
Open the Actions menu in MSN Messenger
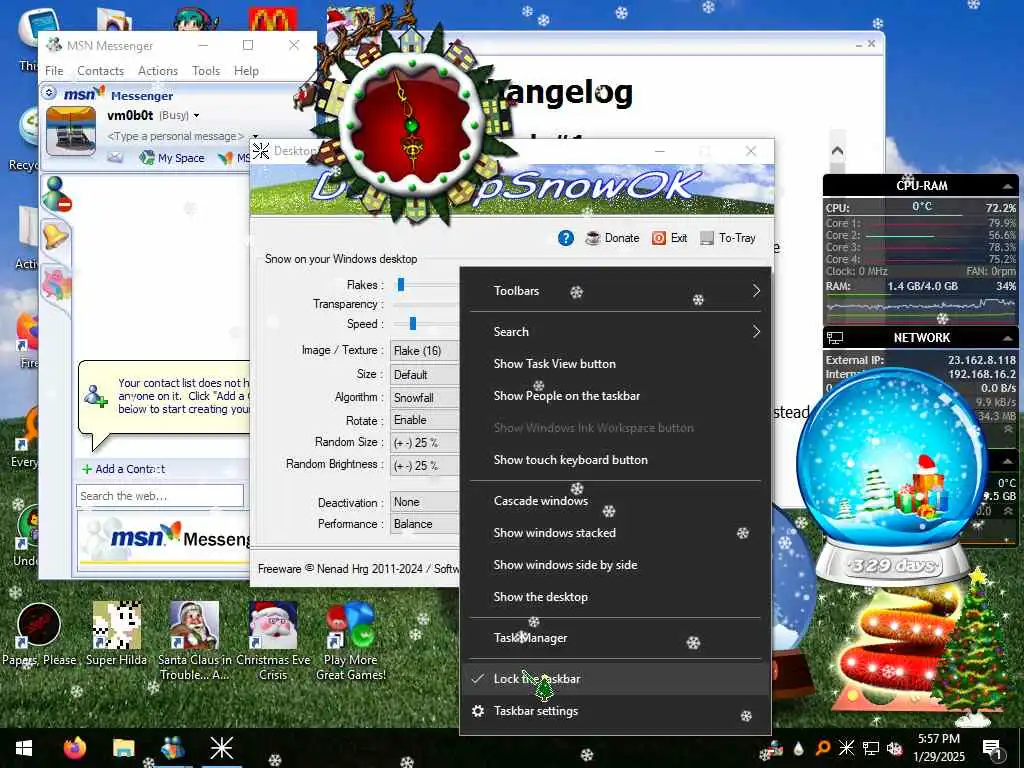[157, 71]
